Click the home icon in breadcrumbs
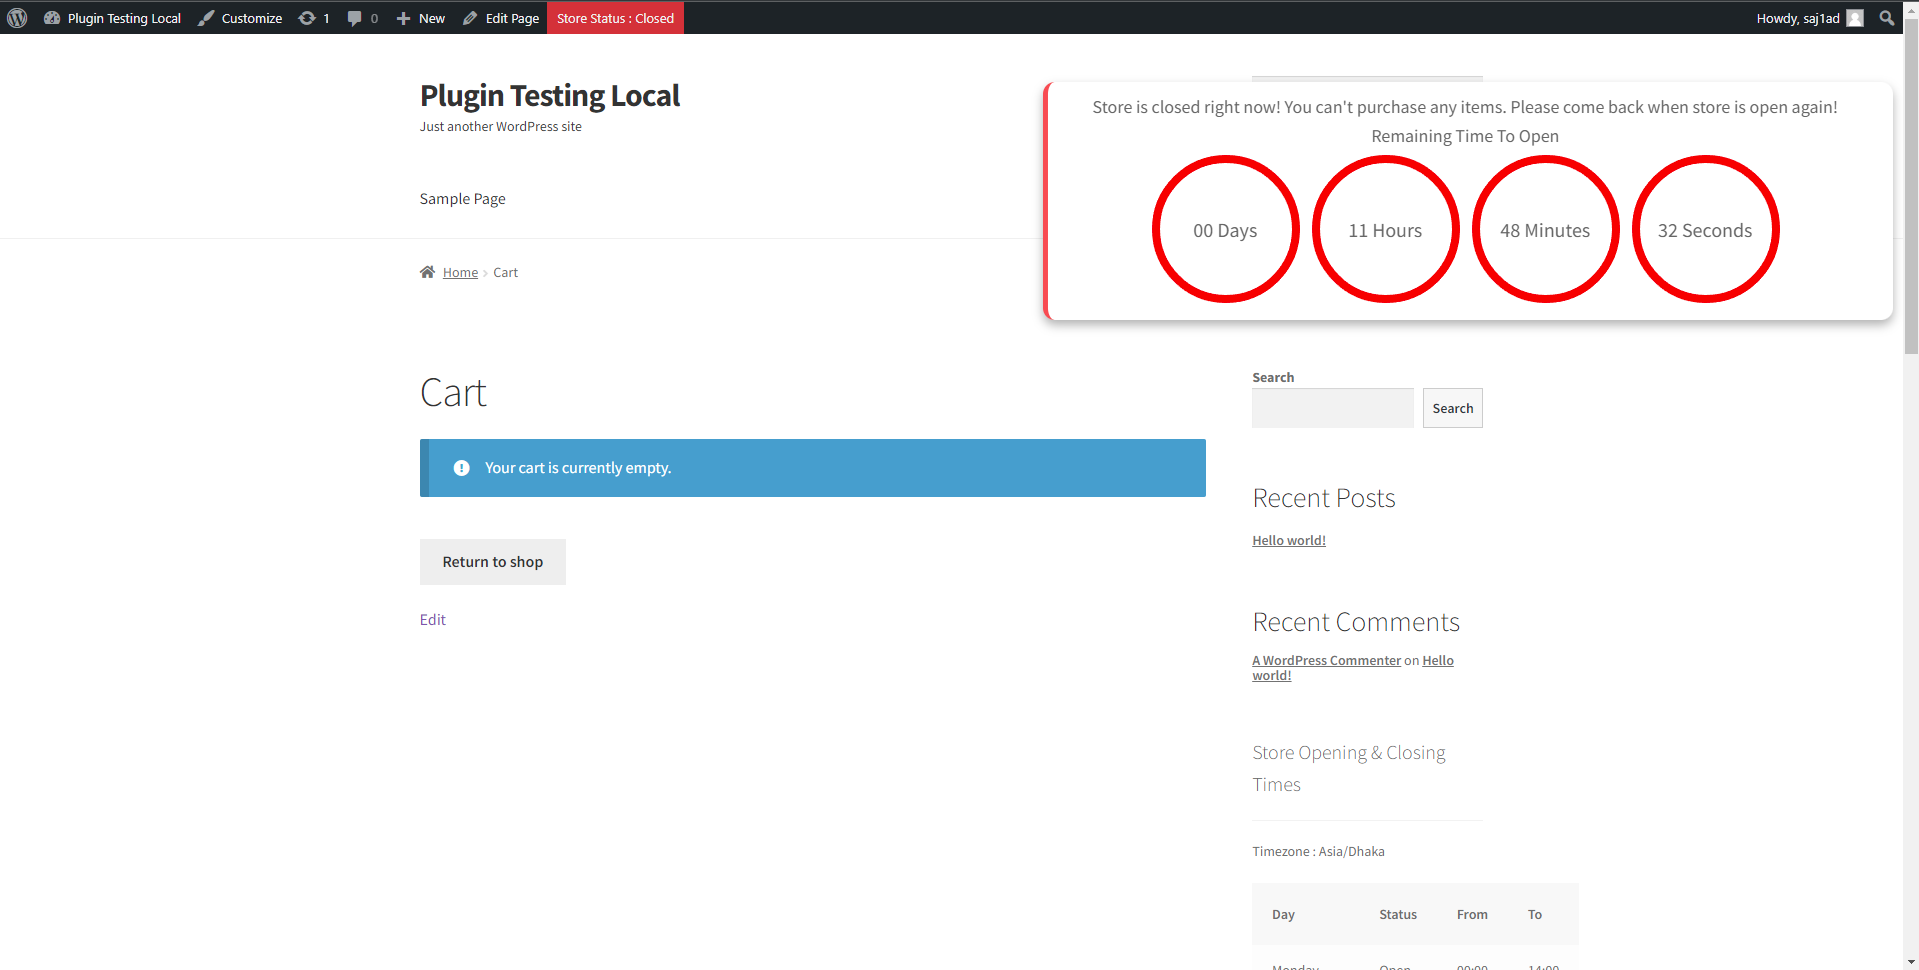The height and width of the screenshot is (970, 1919). point(427,272)
